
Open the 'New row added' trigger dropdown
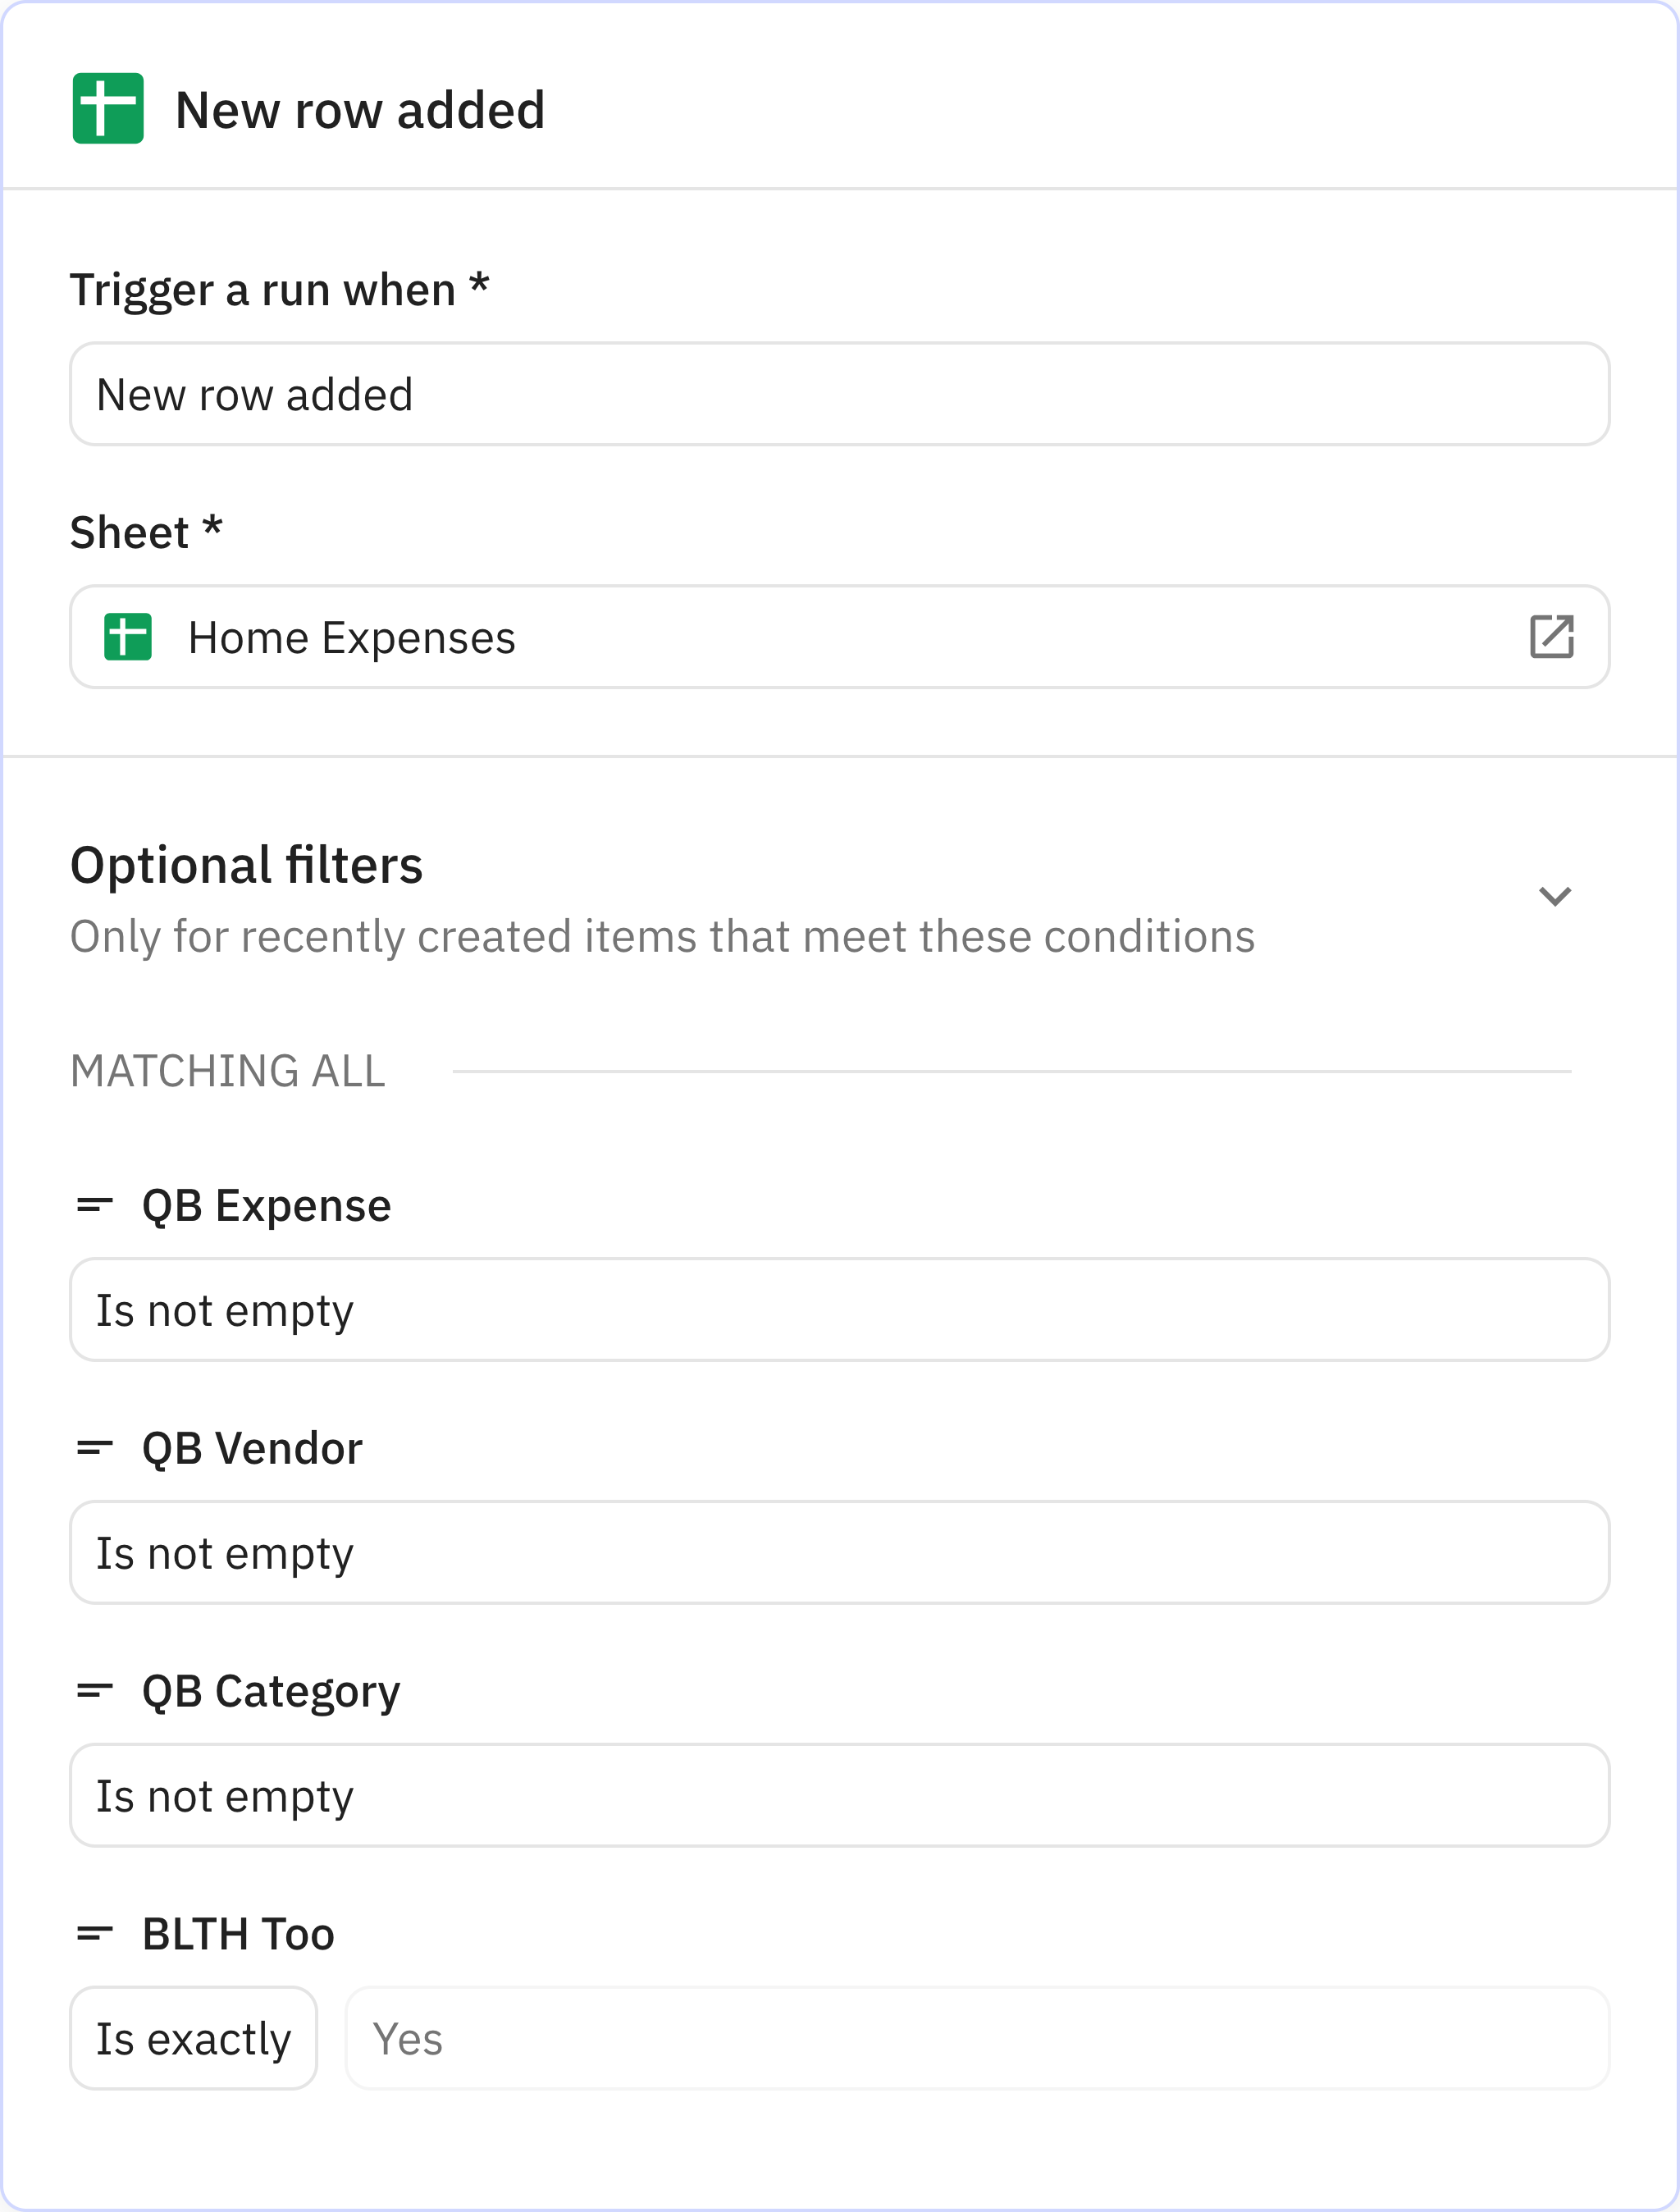[x=840, y=394]
